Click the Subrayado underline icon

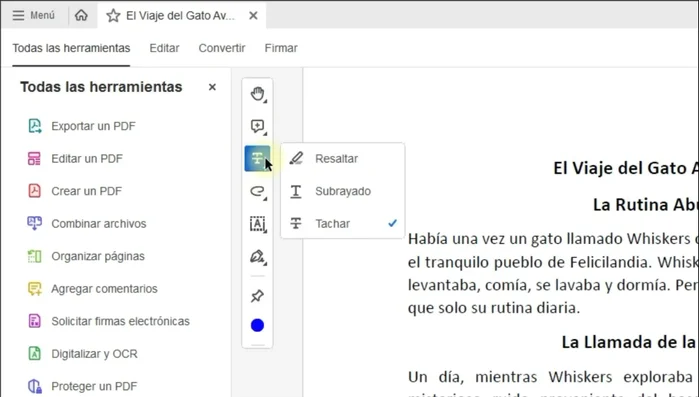(x=296, y=192)
